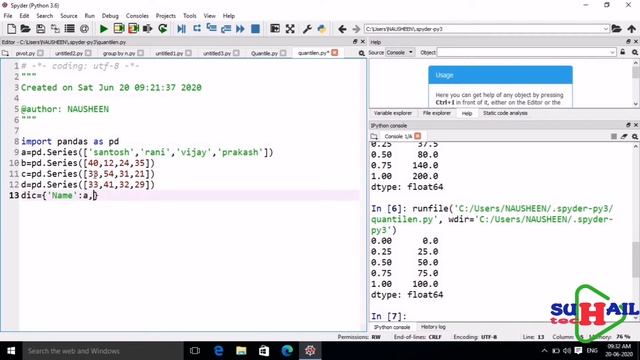Open the Projects menu

(x=165, y=16)
